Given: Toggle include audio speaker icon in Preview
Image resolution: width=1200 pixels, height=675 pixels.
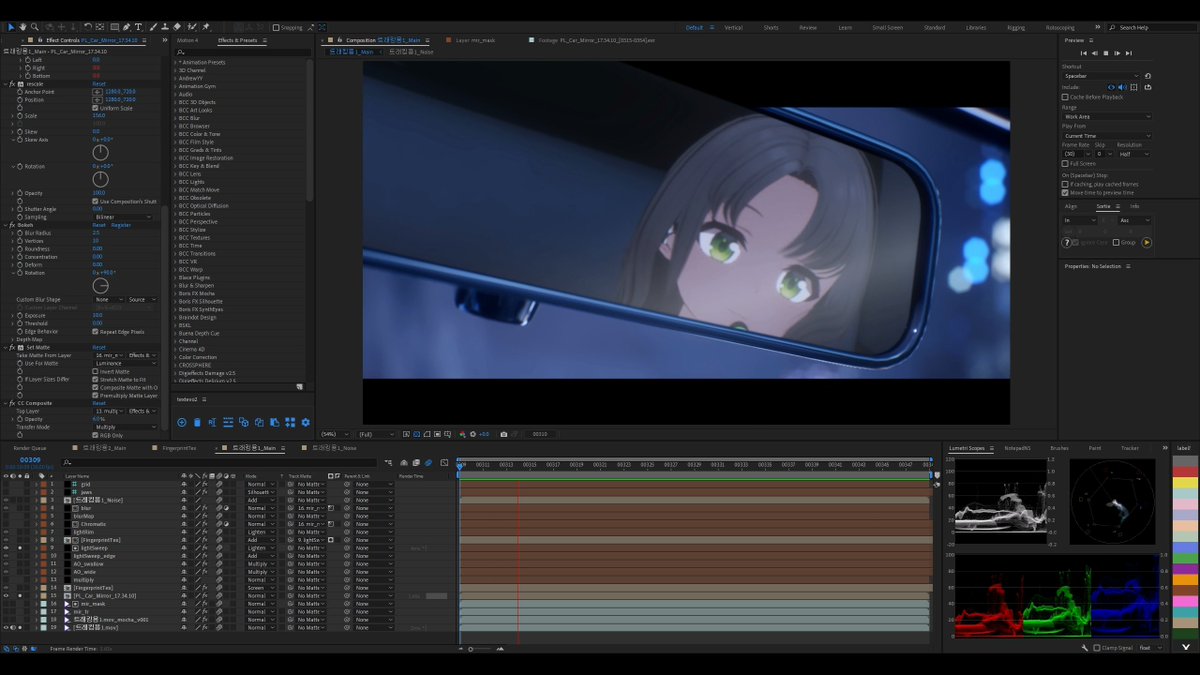Looking at the screenshot, I should point(1122,87).
